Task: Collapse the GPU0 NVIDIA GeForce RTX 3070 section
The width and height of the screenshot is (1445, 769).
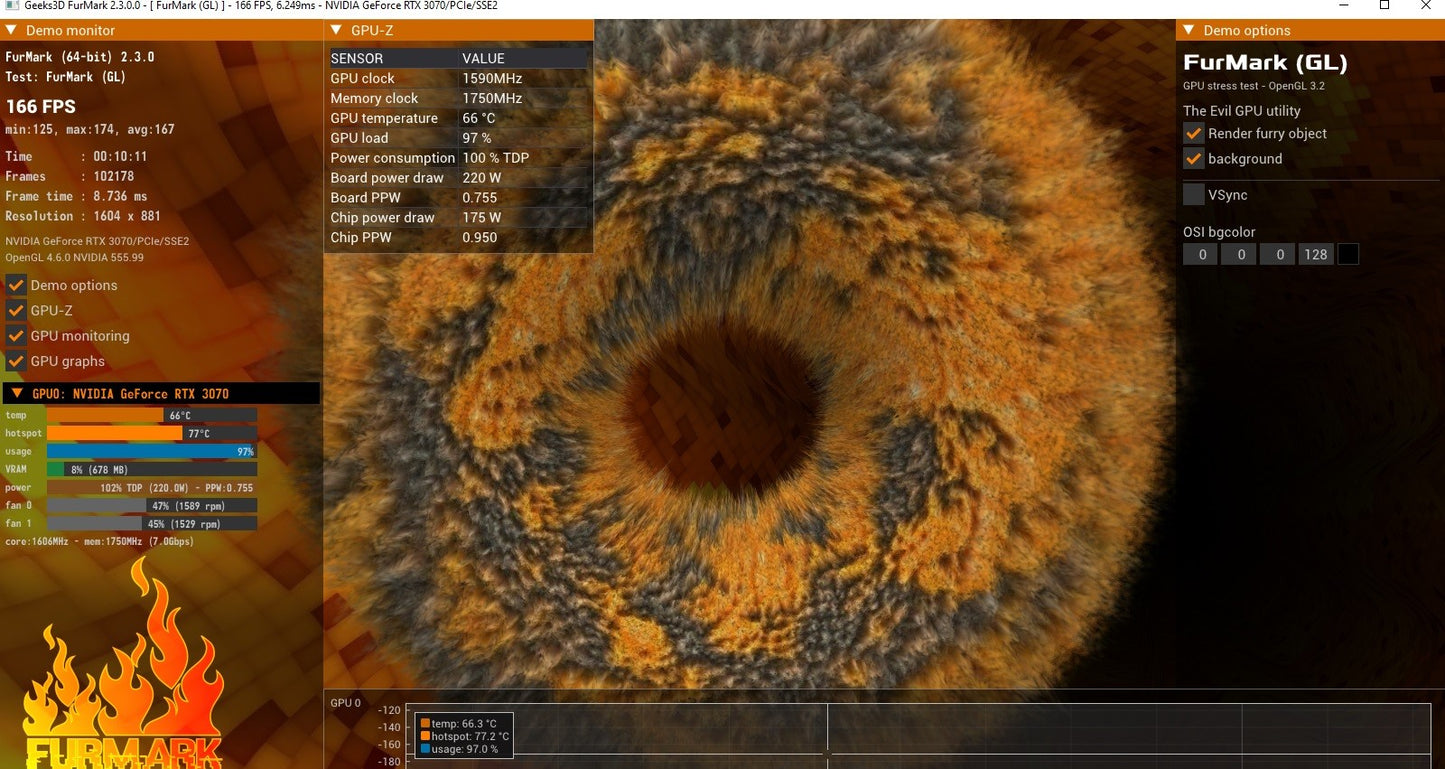Action: pyautogui.click(x=17, y=393)
